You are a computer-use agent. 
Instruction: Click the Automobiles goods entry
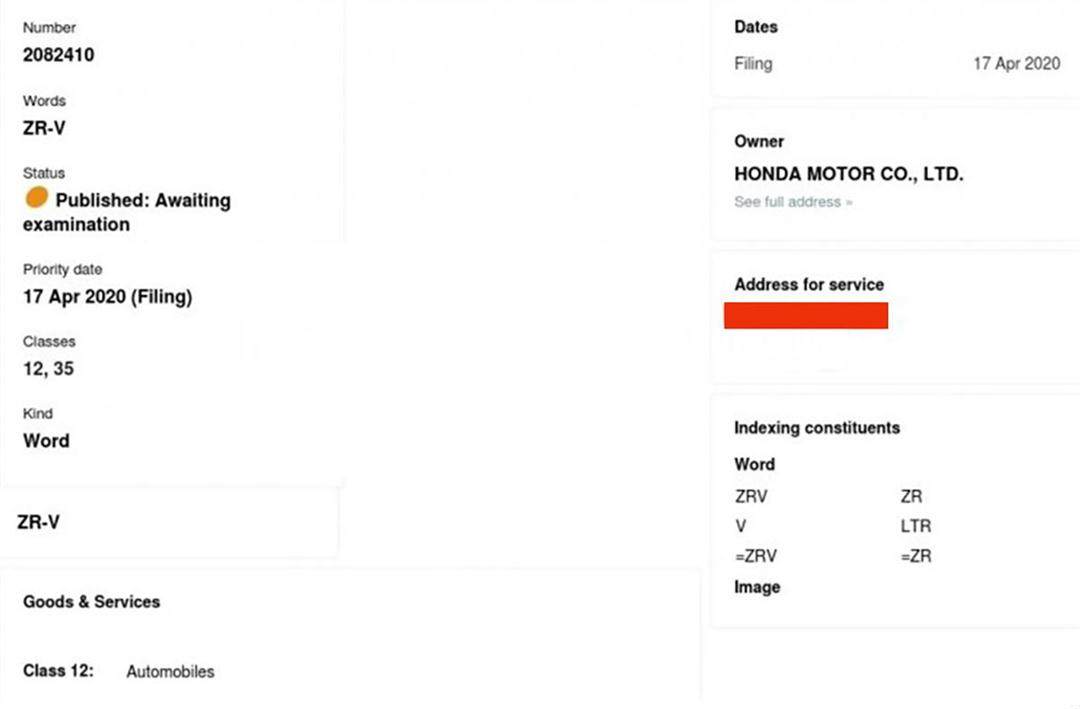pos(170,672)
